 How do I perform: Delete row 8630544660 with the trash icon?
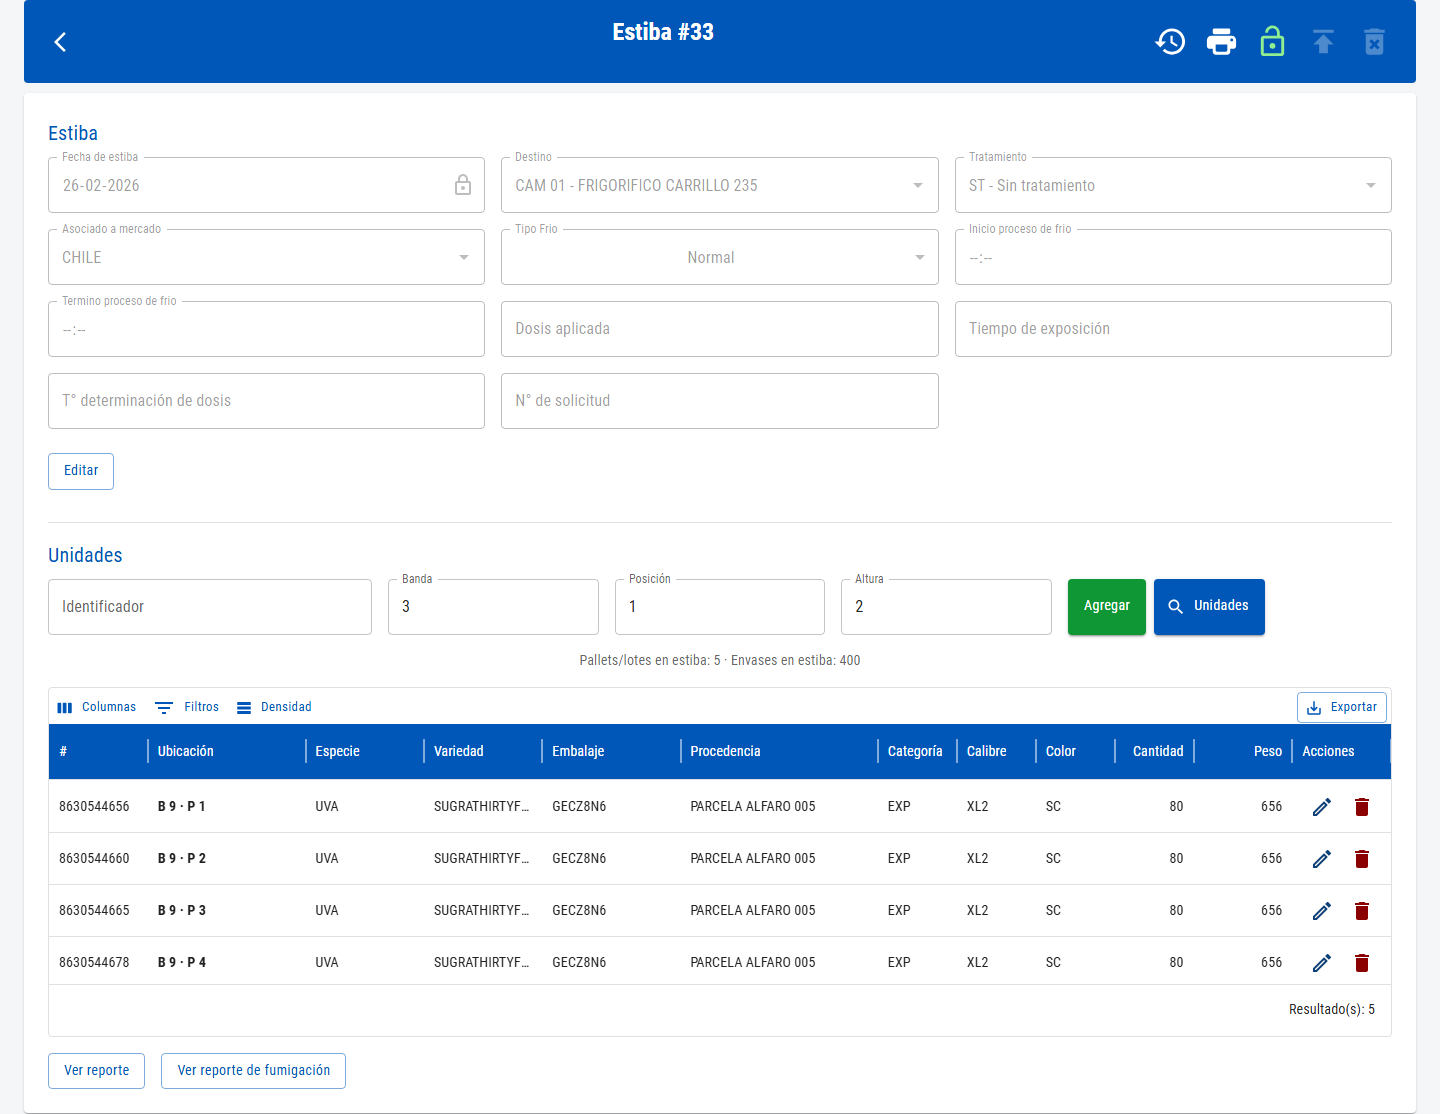(1362, 859)
